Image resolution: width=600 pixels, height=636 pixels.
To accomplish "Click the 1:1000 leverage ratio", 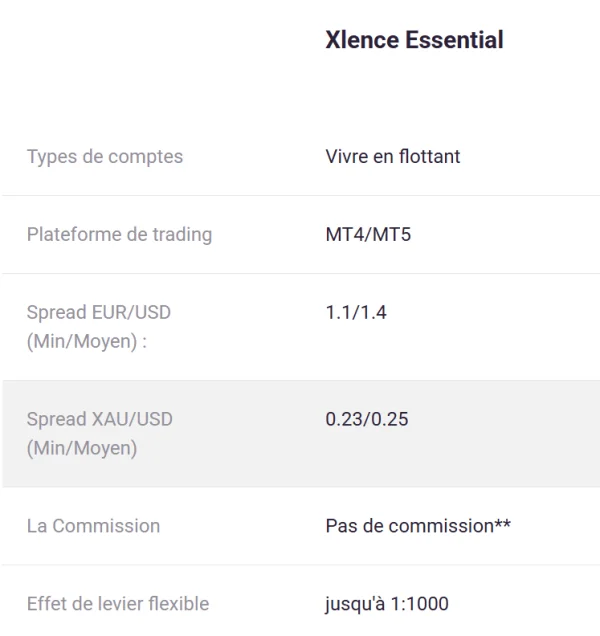I will coord(422,604).
